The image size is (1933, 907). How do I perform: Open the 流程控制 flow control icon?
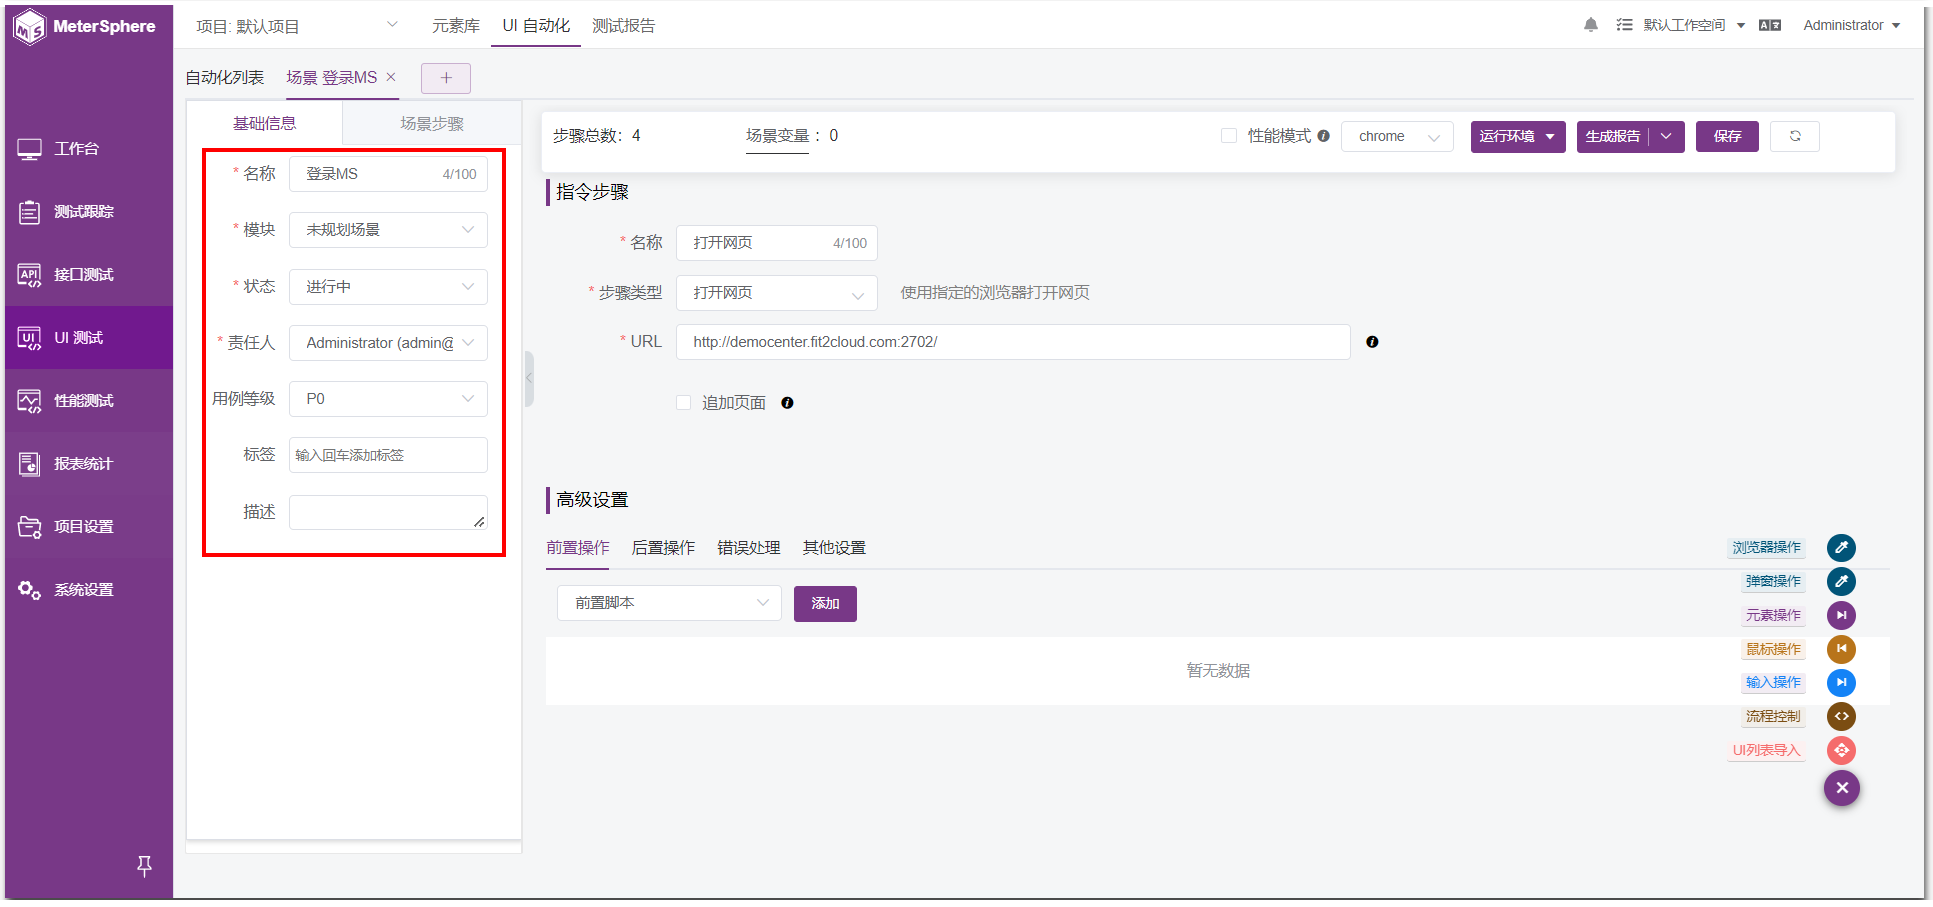click(x=1841, y=716)
